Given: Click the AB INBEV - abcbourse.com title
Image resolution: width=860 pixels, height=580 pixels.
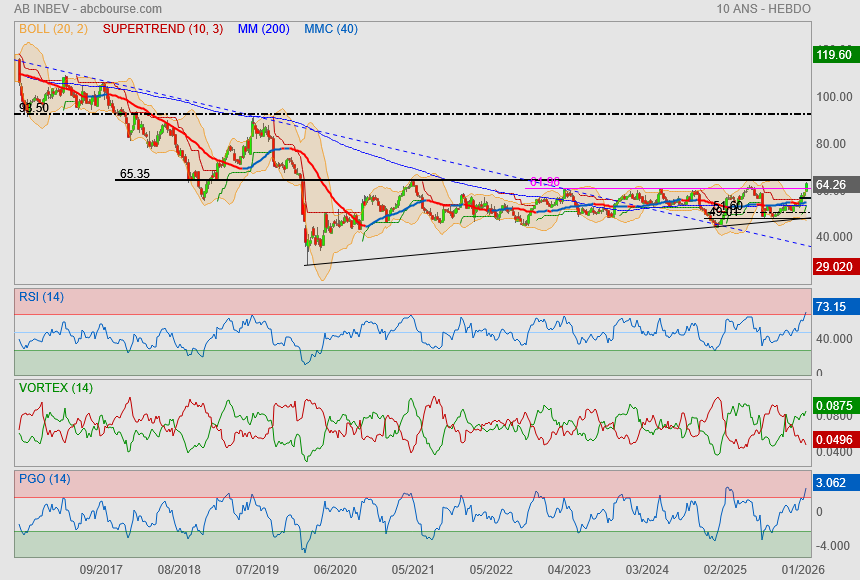Looking at the screenshot, I should click(x=82, y=8).
